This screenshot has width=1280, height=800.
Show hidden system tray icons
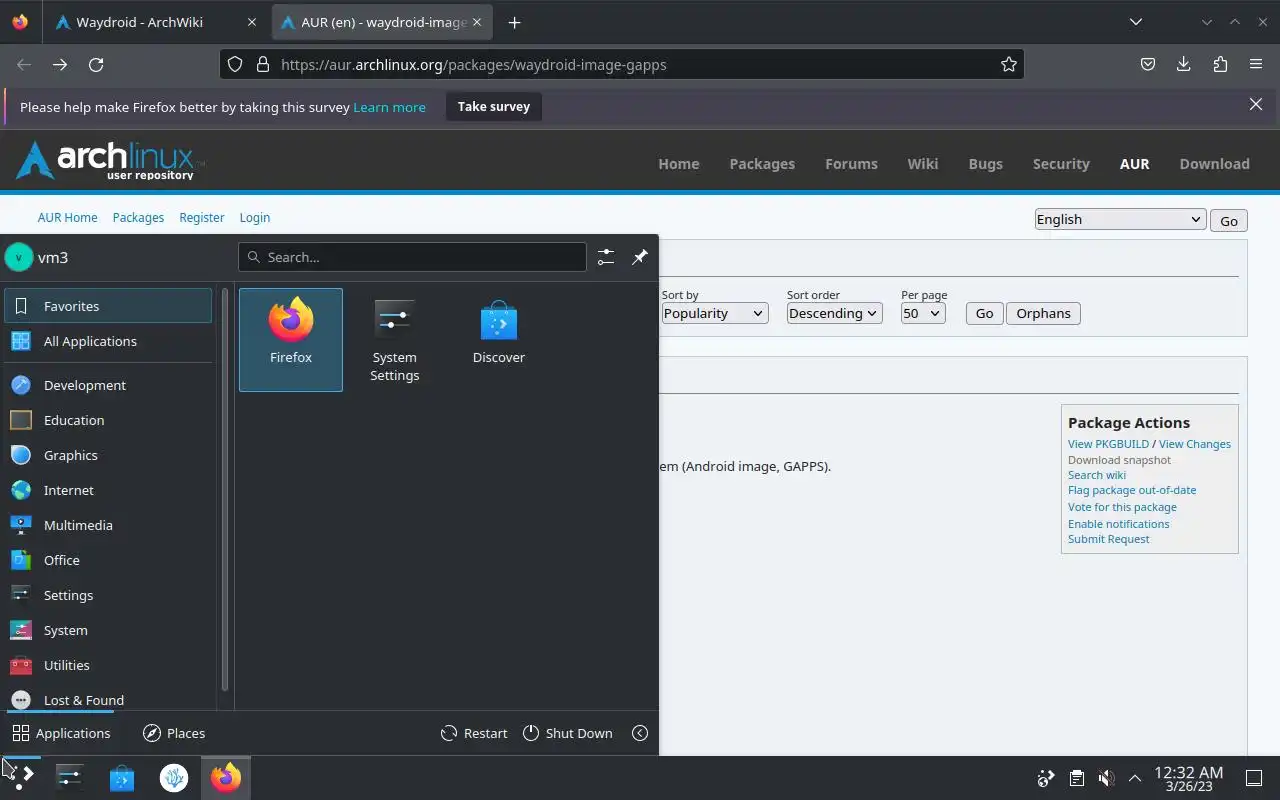click(1135, 778)
